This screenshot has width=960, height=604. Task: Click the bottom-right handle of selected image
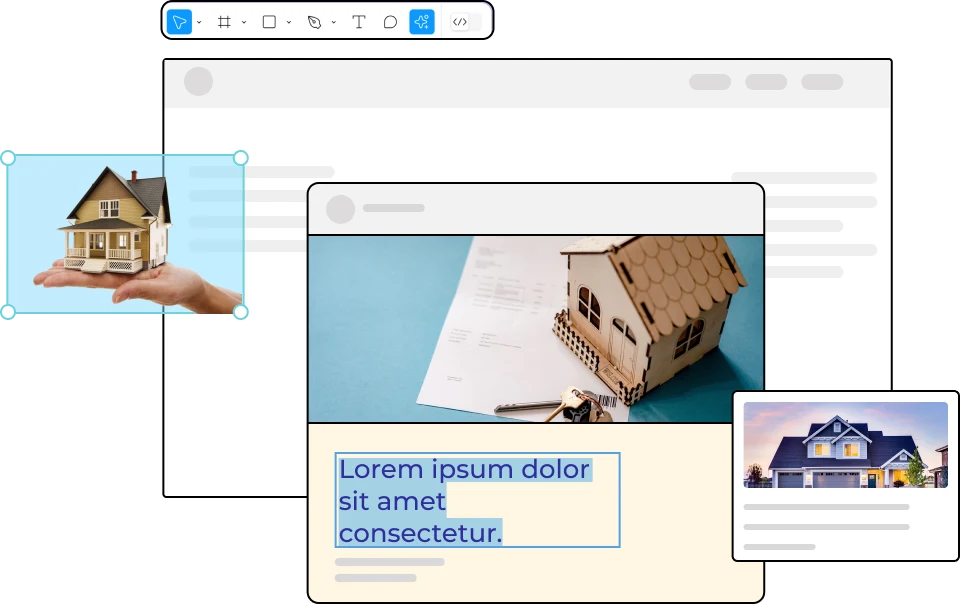[x=240, y=312]
